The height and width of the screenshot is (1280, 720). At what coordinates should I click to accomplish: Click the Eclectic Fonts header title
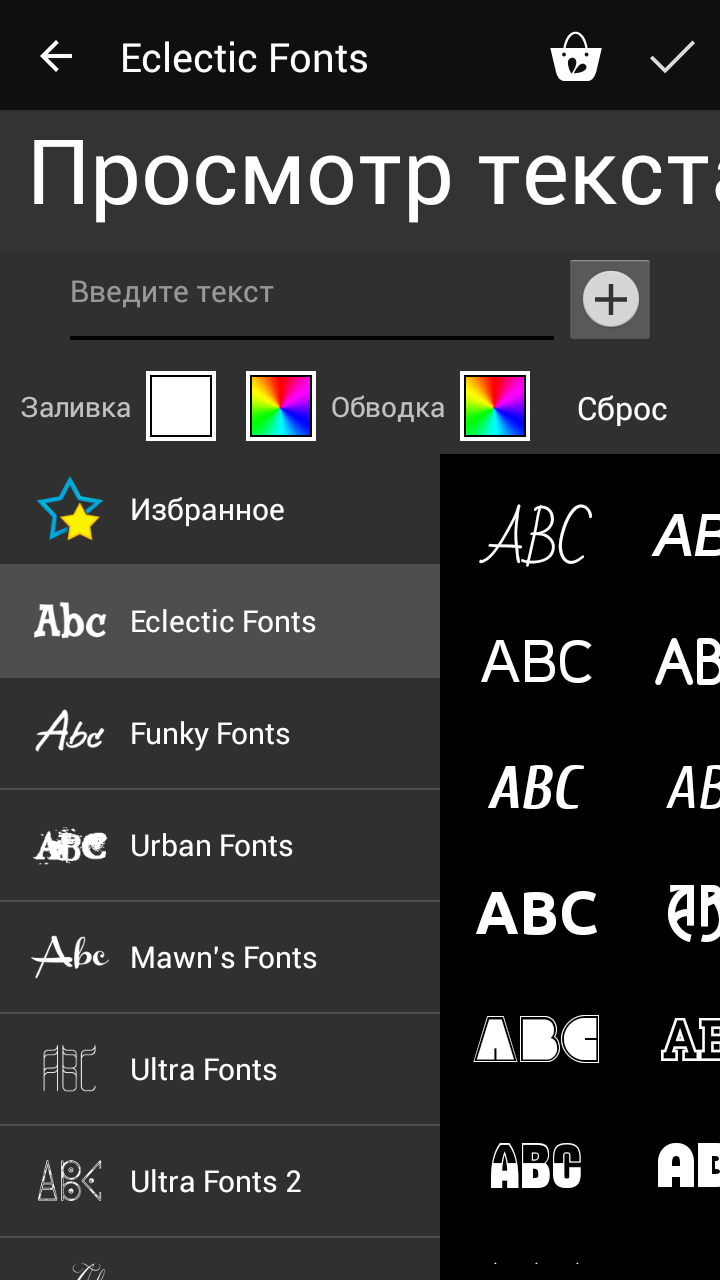click(244, 58)
